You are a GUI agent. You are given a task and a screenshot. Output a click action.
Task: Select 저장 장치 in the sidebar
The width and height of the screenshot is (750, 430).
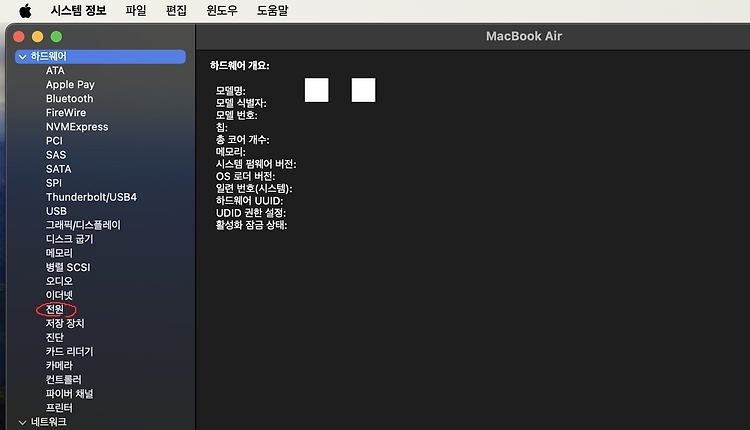point(65,323)
